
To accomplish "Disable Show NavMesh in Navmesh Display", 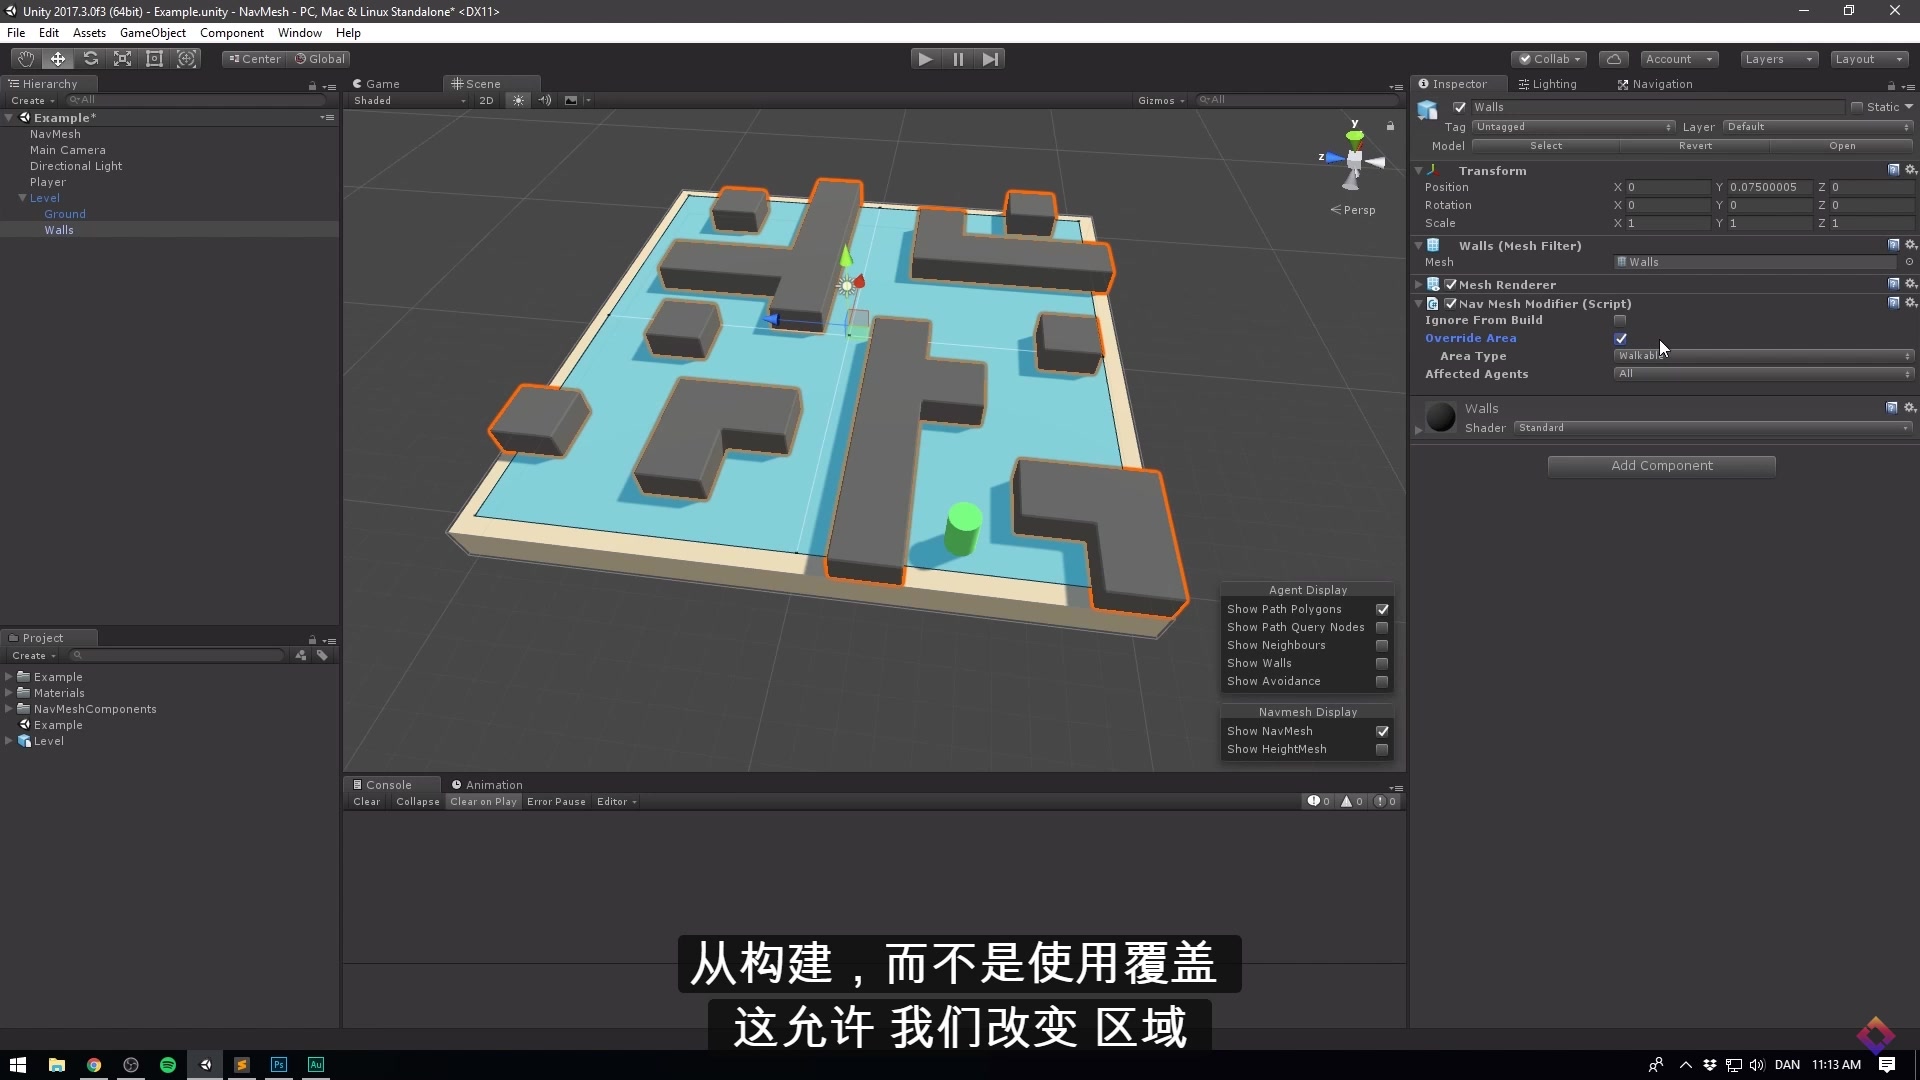I will [x=1382, y=731].
